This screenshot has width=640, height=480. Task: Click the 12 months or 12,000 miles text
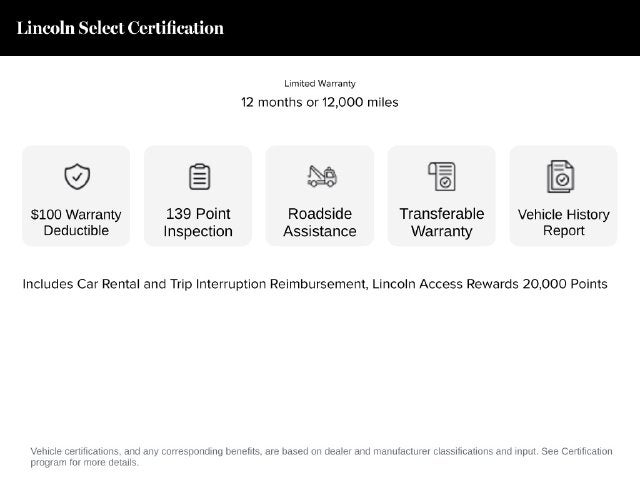pos(320,102)
